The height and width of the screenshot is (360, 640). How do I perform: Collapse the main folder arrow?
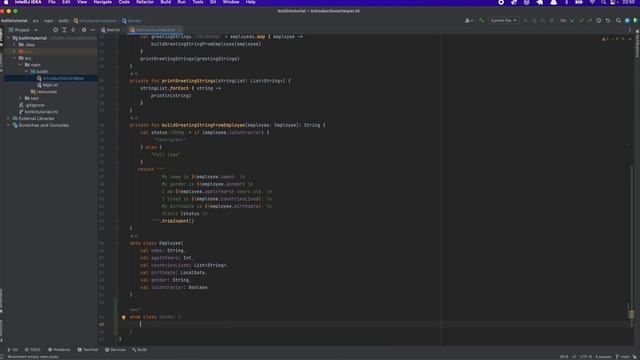(20, 64)
